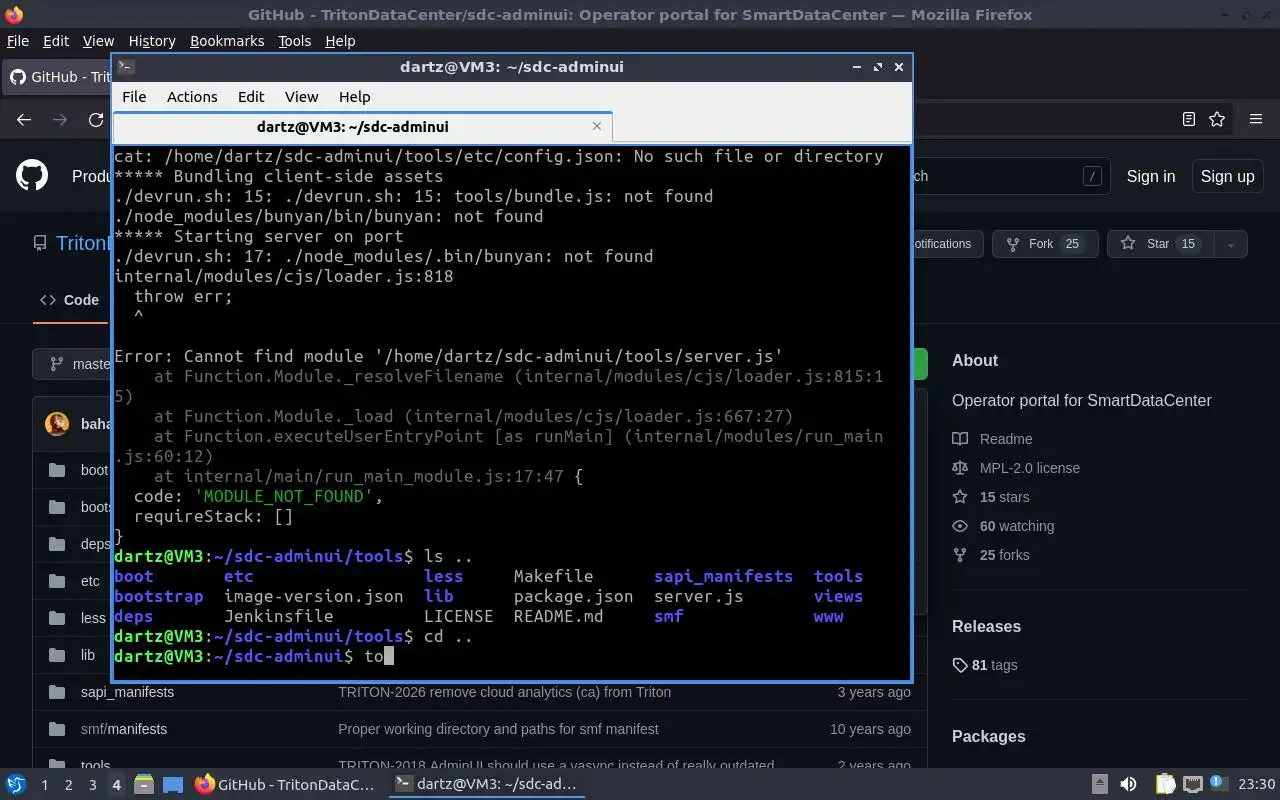This screenshot has height=800, width=1280.
Task: Click the committer avatar in the file list header
Action: click(57, 424)
